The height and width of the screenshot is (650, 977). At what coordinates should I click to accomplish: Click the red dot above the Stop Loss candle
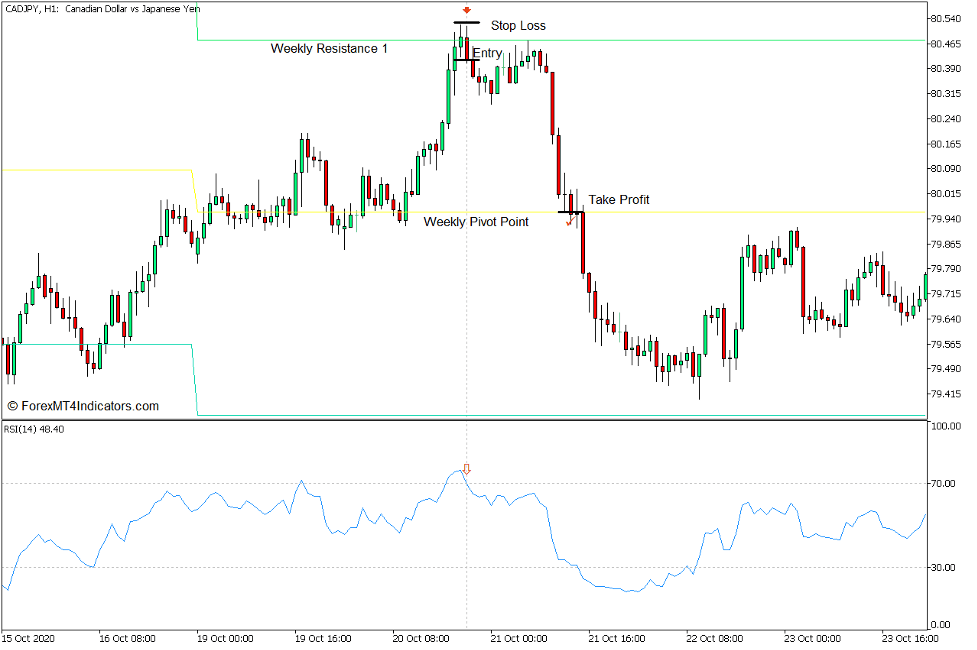point(466,8)
